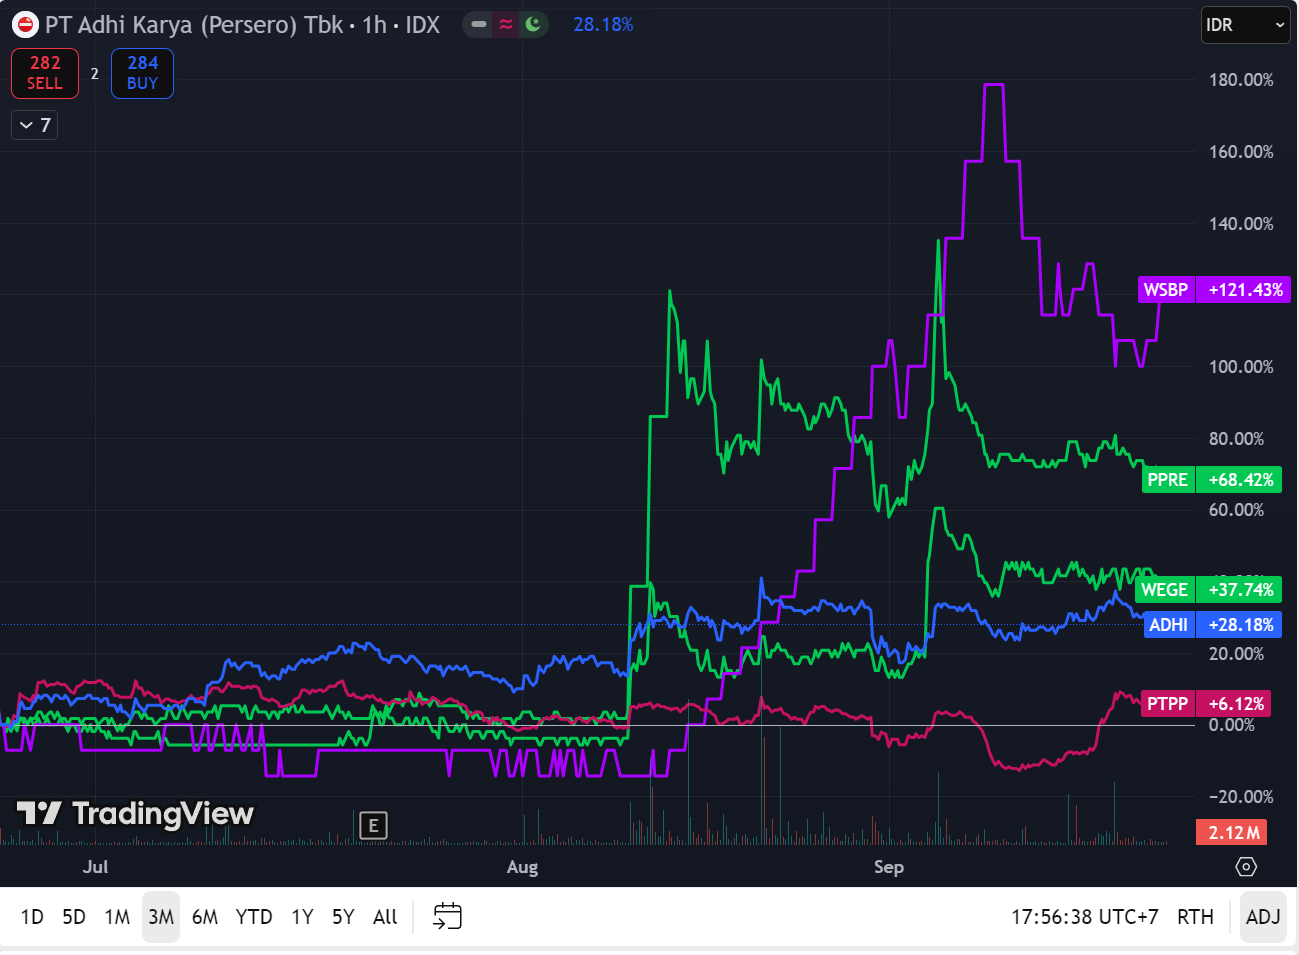Click the ADHI price label
This screenshot has height=955, width=1299.
tap(1169, 625)
